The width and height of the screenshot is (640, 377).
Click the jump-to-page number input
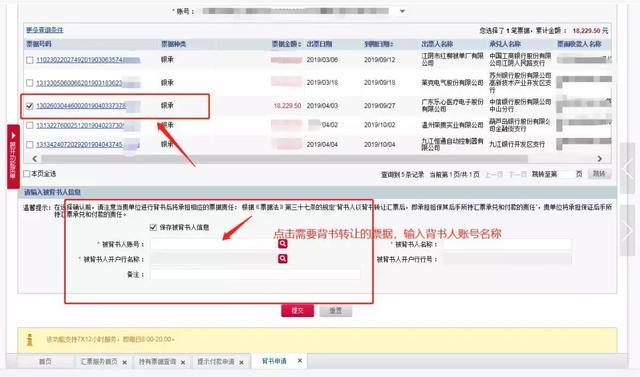[566, 174]
